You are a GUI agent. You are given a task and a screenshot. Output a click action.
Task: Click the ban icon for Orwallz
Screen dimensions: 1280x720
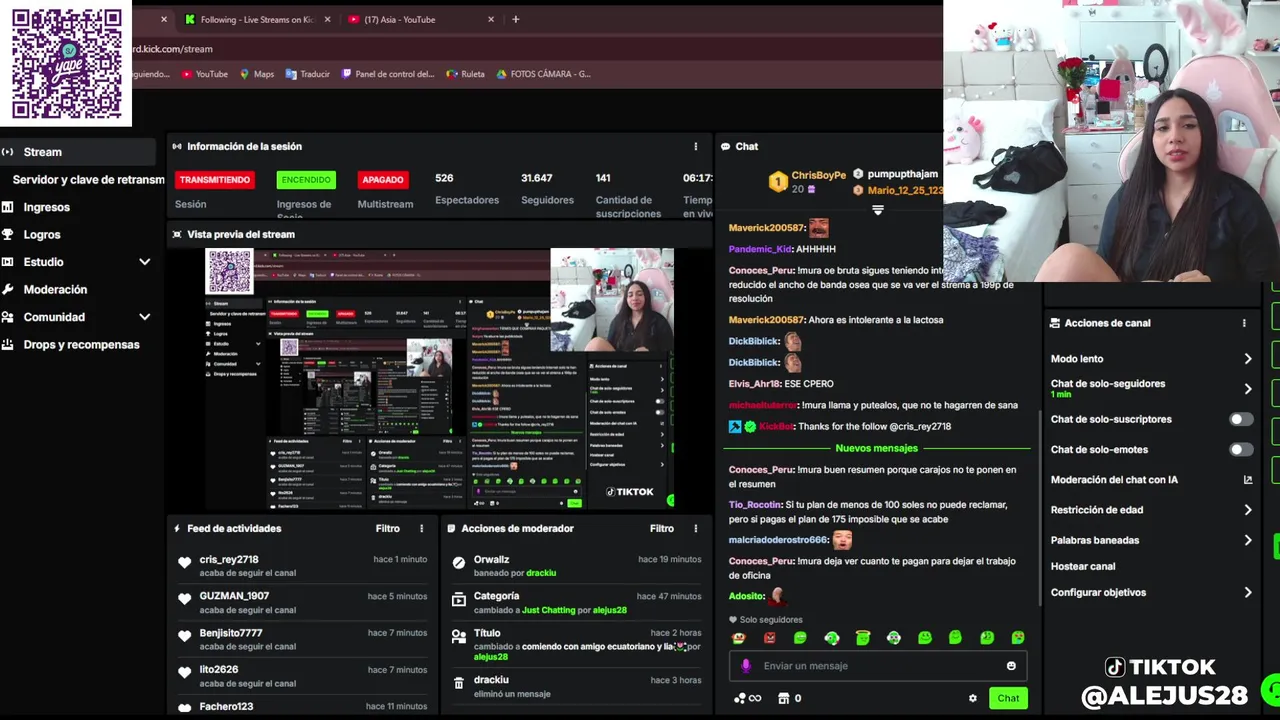click(459, 563)
